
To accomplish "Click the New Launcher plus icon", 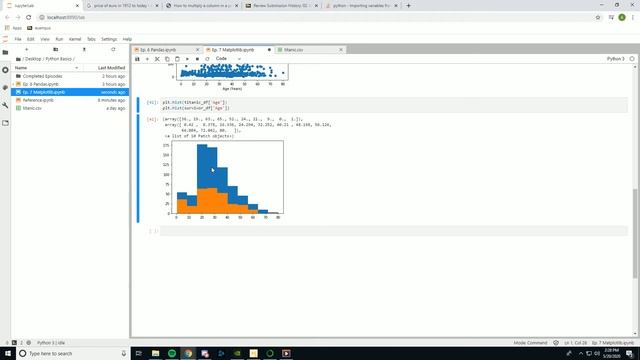I will (27, 49).
